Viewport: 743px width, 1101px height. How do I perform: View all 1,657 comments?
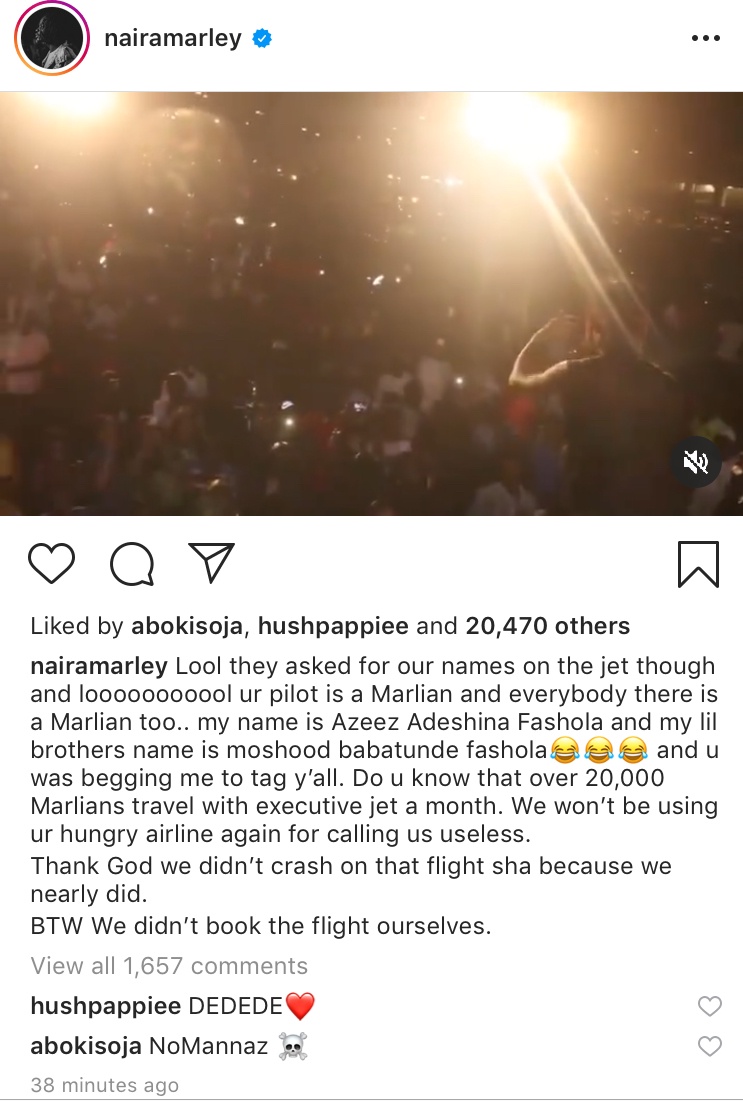pos(169,966)
